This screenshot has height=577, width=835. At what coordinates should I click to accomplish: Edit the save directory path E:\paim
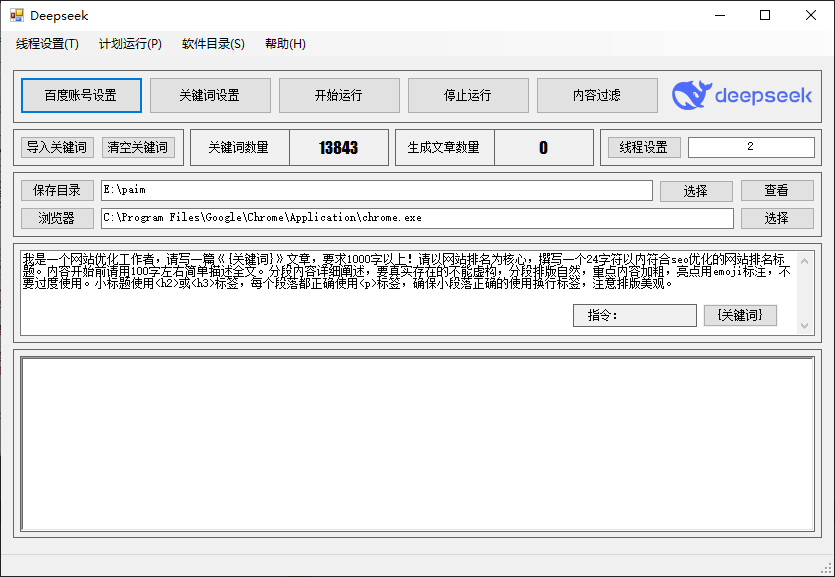click(x=376, y=191)
